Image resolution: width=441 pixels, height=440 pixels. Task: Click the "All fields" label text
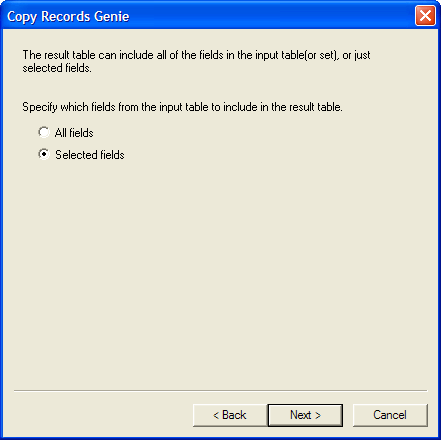tap(74, 133)
